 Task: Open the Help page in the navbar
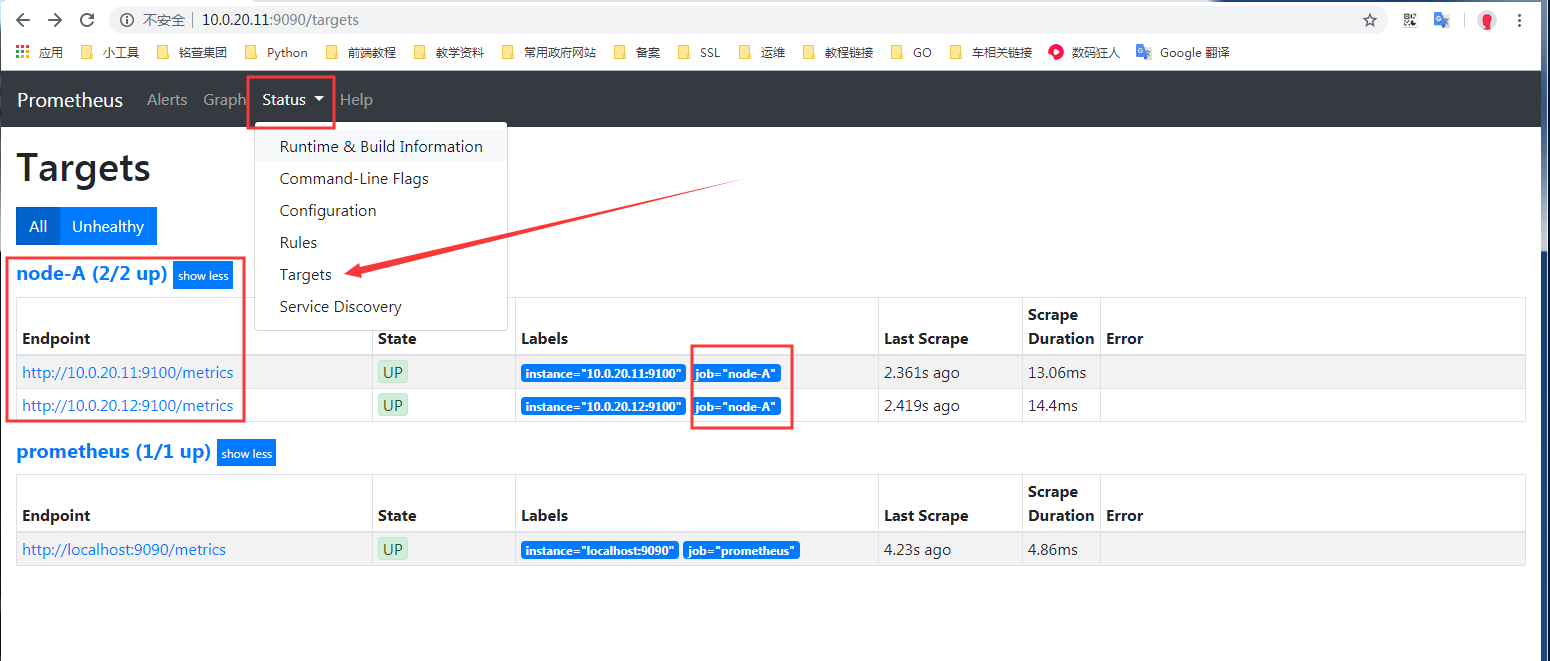pyautogui.click(x=356, y=100)
